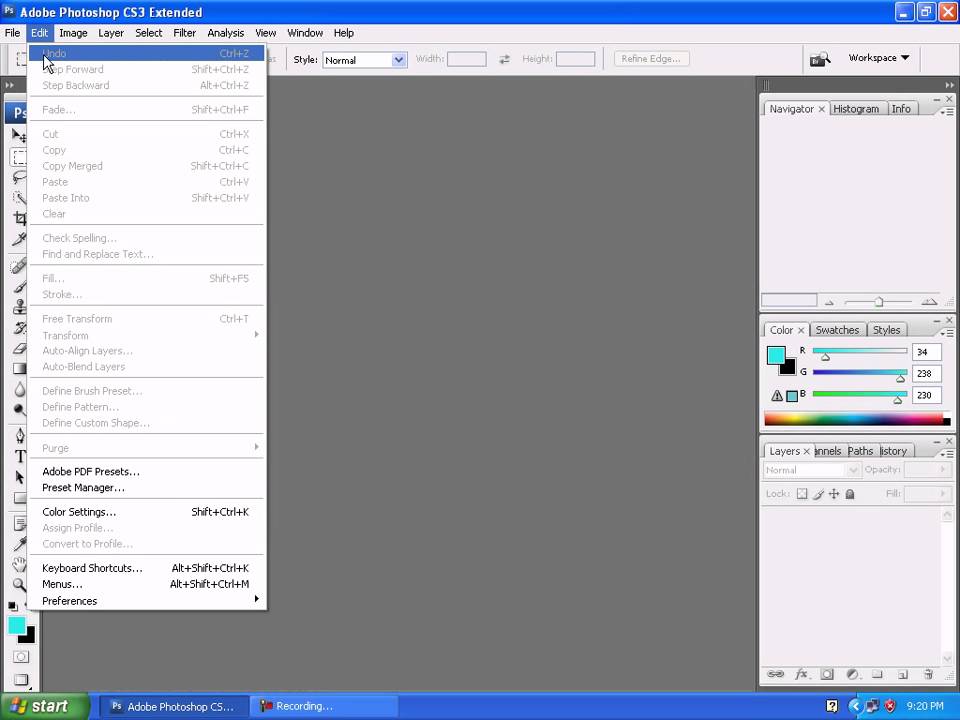Click the default colors mini icon

[x=12, y=606]
